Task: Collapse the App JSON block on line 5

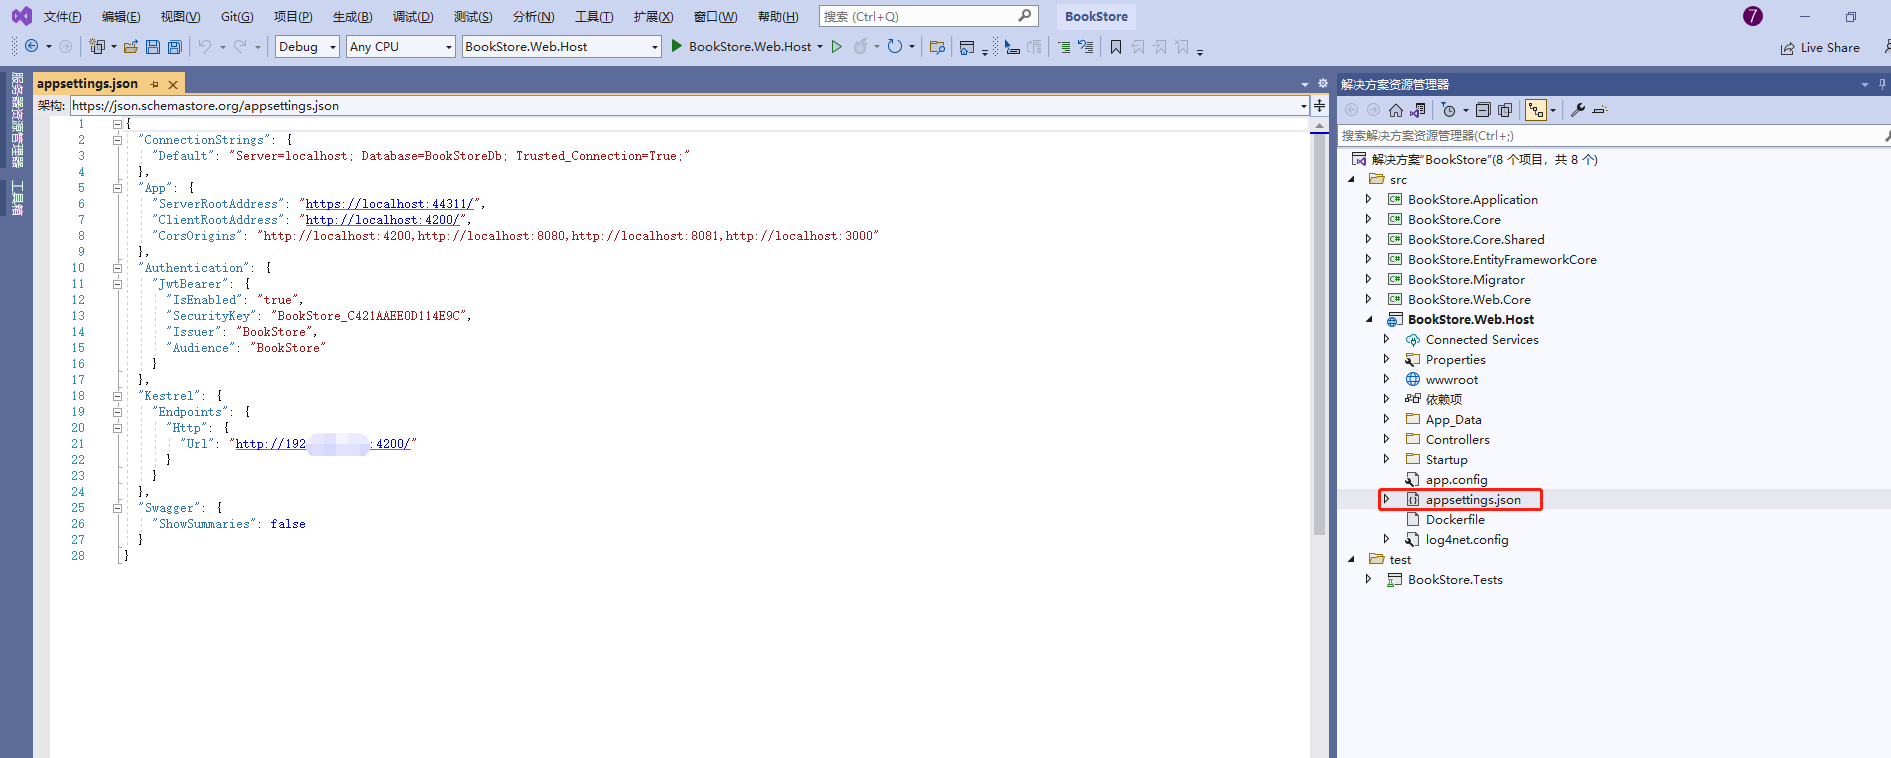Action: (117, 188)
